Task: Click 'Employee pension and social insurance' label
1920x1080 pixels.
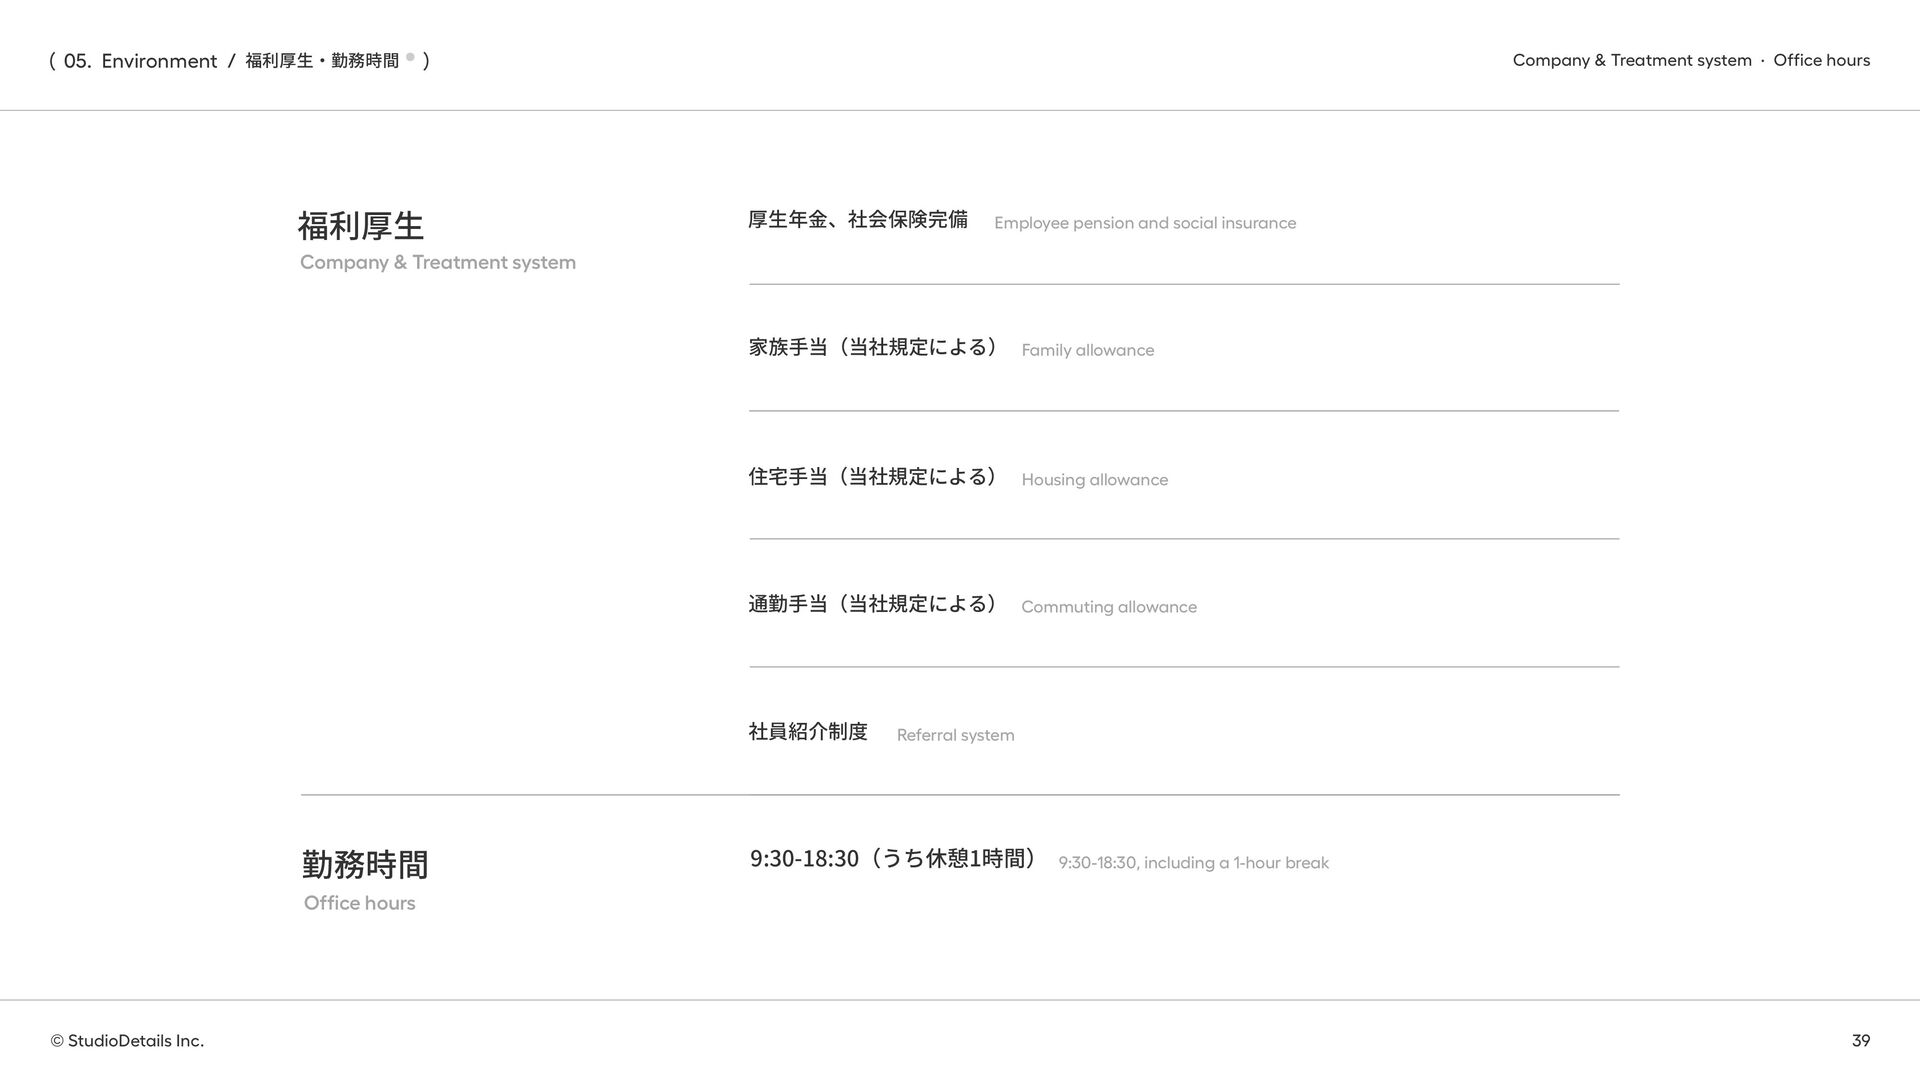Action: pos(1144,223)
